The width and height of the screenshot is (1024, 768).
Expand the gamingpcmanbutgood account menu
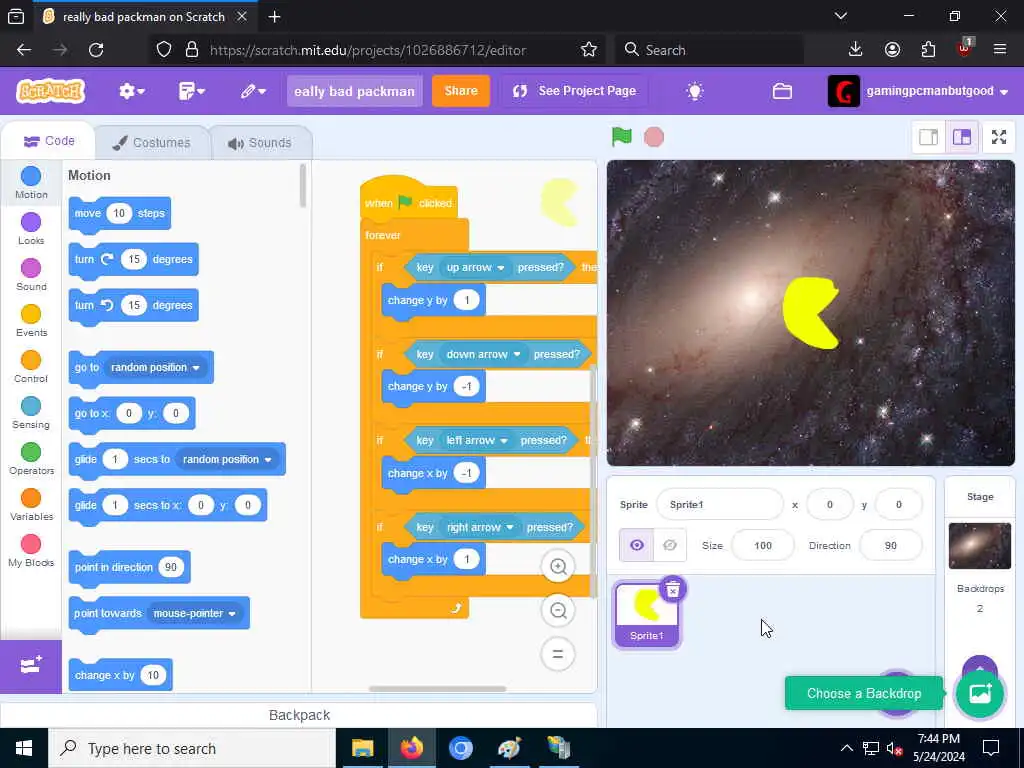pyautogui.click(x=918, y=91)
